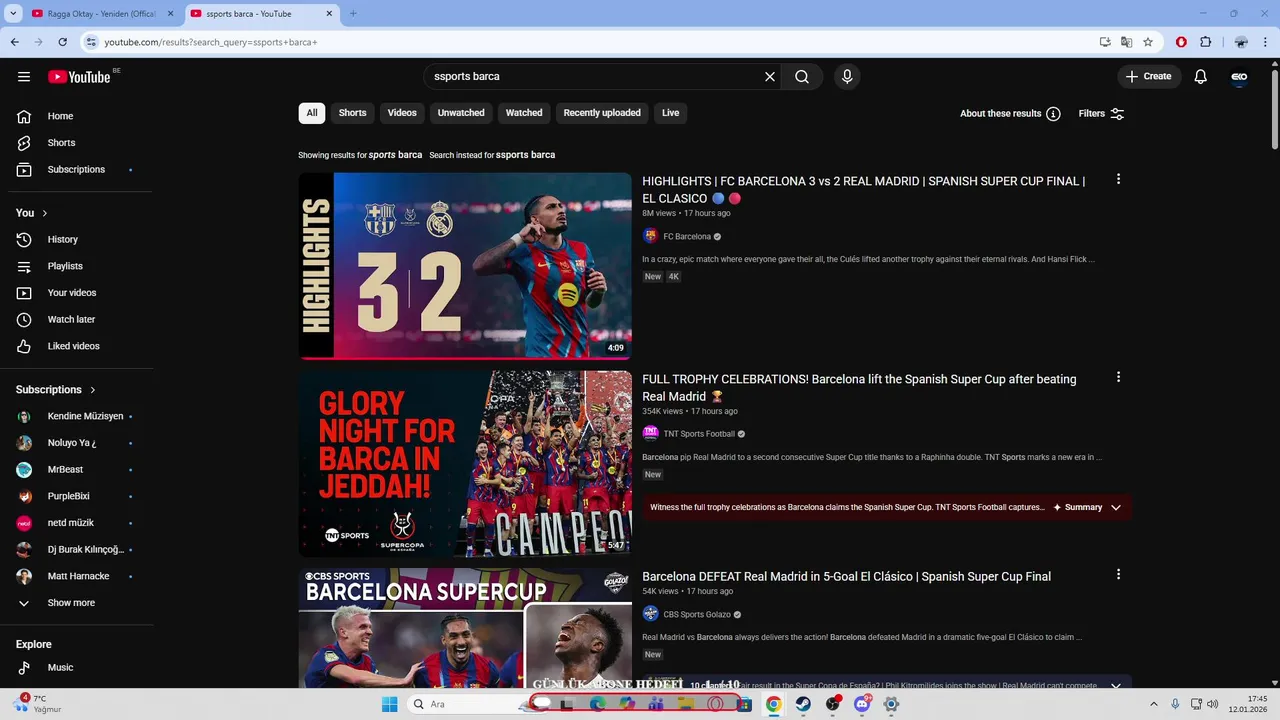Screen dimensions: 1280x720
Task: Open the tab search dropdown arrow
Action: [x=13, y=14]
